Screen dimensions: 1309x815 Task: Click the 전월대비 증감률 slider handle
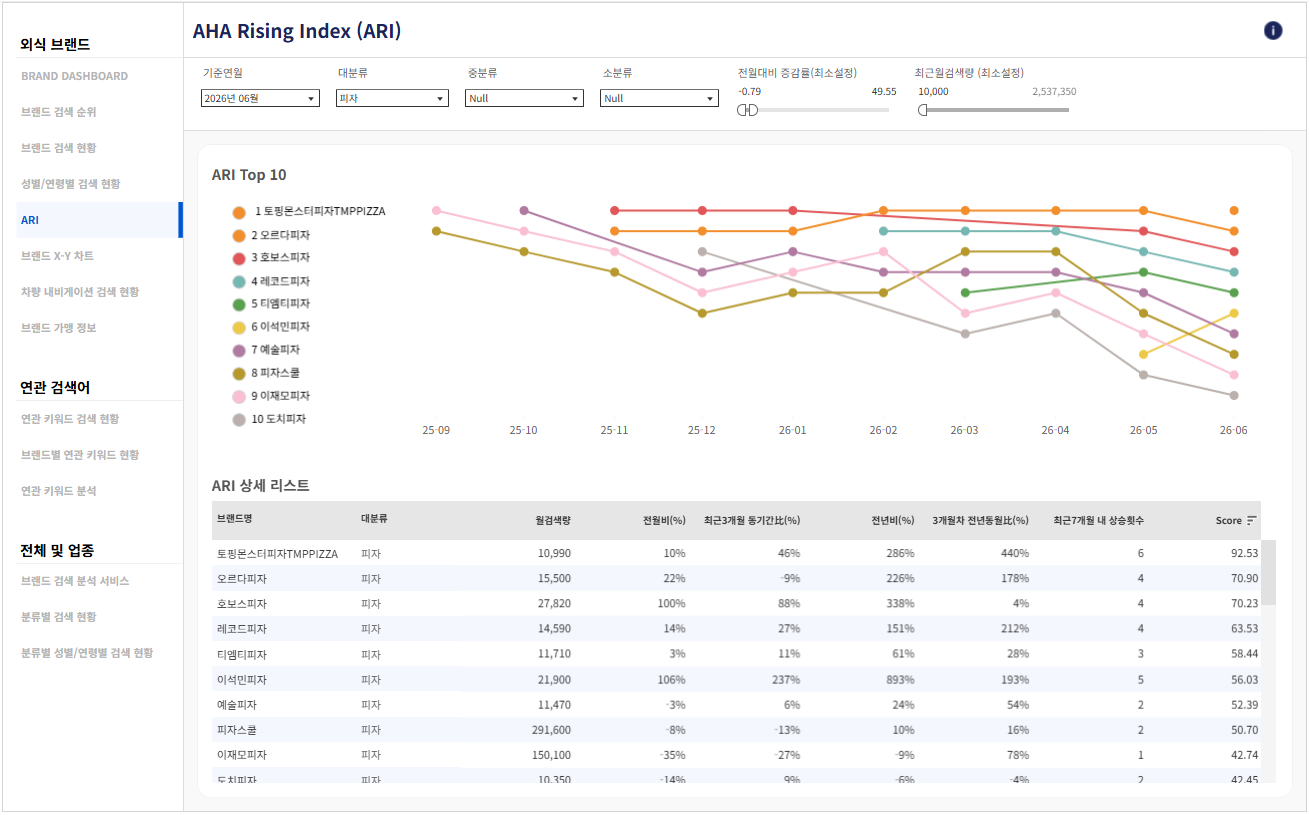click(747, 110)
